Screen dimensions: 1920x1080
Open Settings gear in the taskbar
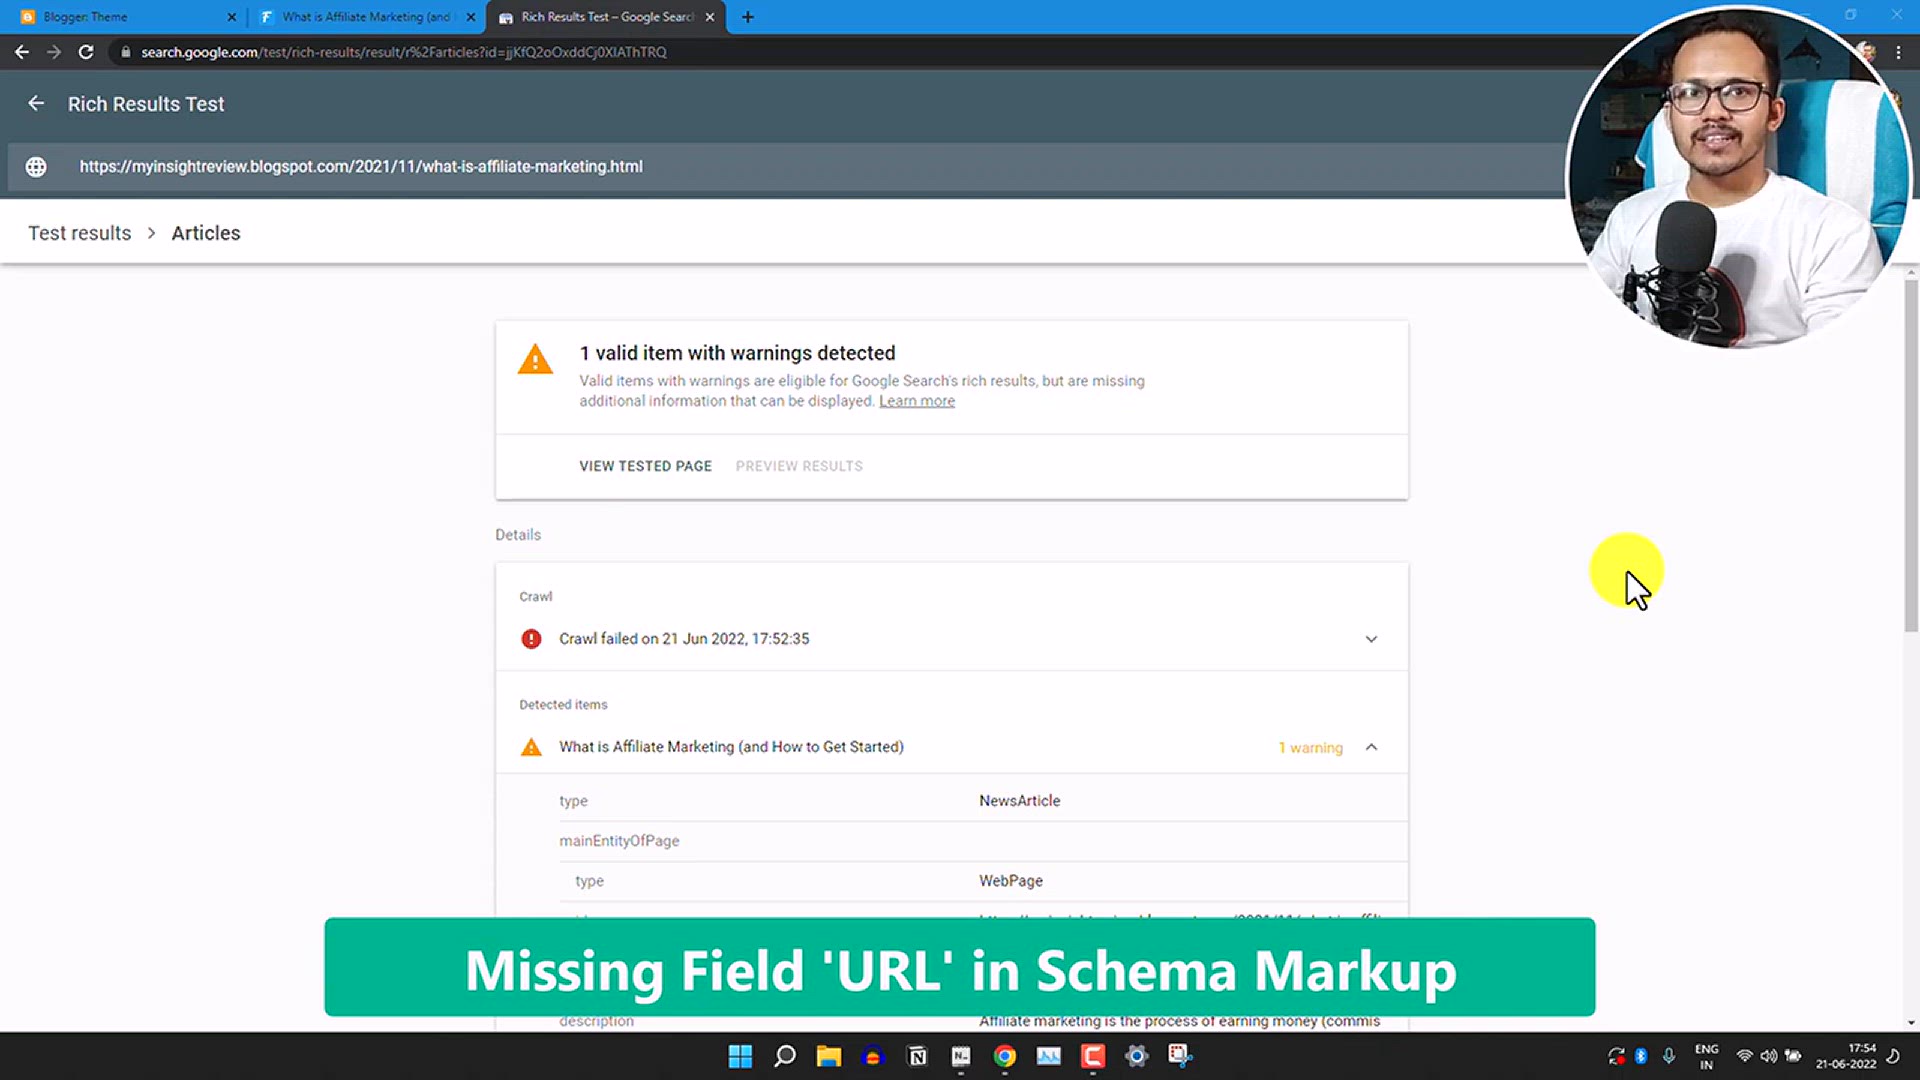click(1137, 1056)
